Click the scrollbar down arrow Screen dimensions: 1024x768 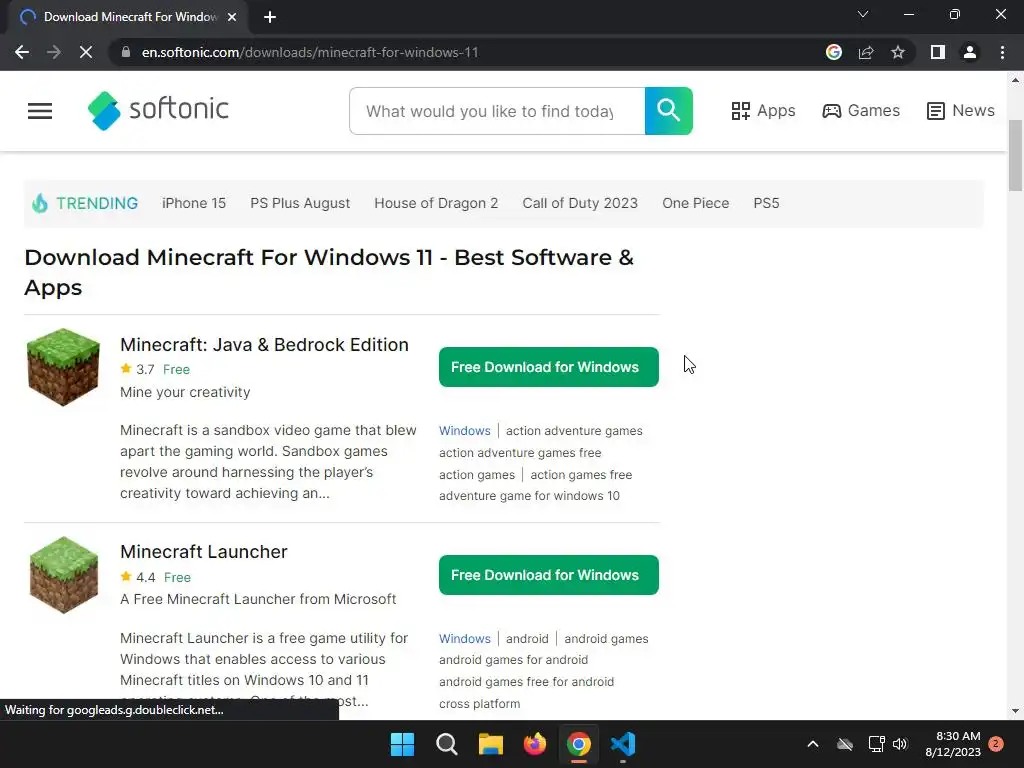(1015, 711)
